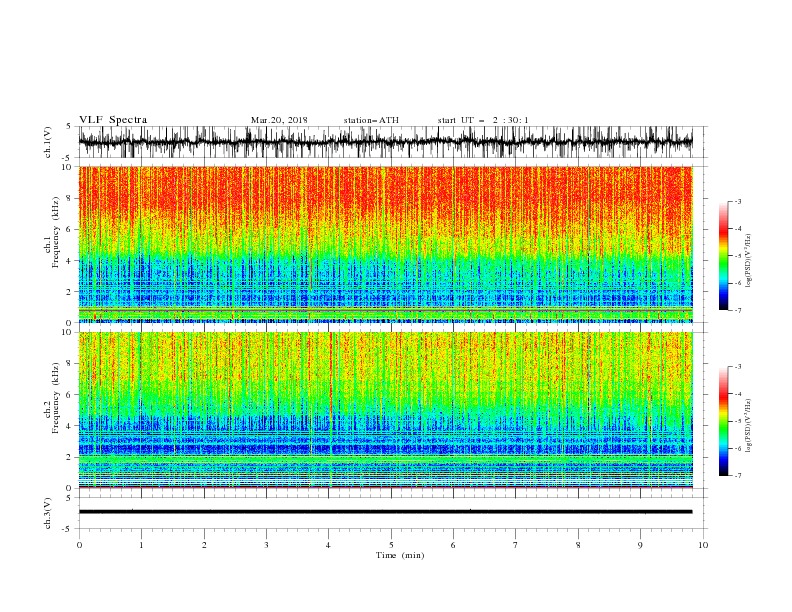Click the date "Mar.20, 2018"
The height and width of the screenshot is (612, 792).
click(x=279, y=120)
